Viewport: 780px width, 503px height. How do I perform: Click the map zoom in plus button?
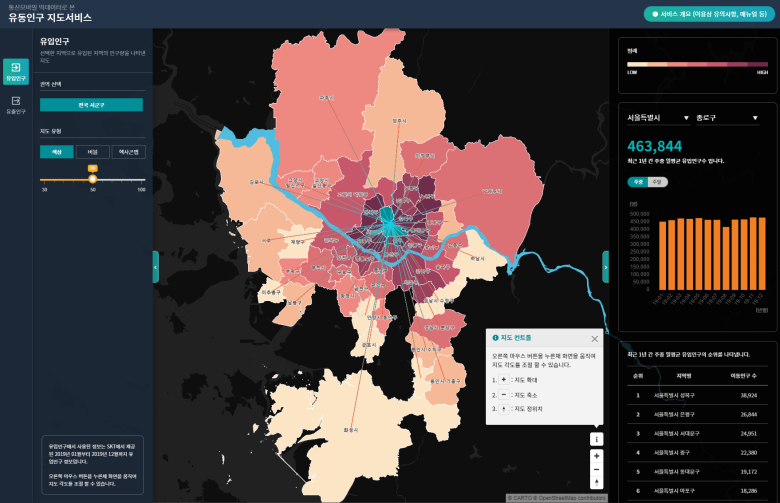597,455
